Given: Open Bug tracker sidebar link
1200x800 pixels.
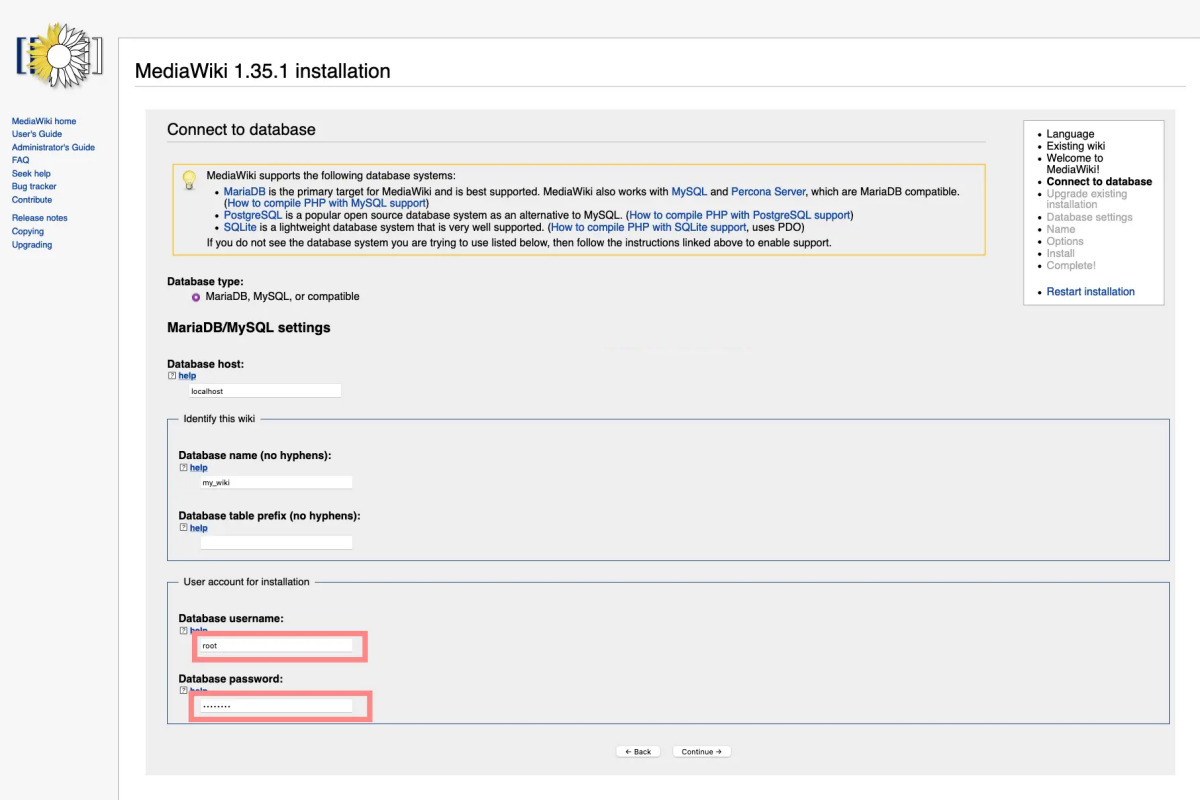Looking at the screenshot, I should [x=34, y=187].
